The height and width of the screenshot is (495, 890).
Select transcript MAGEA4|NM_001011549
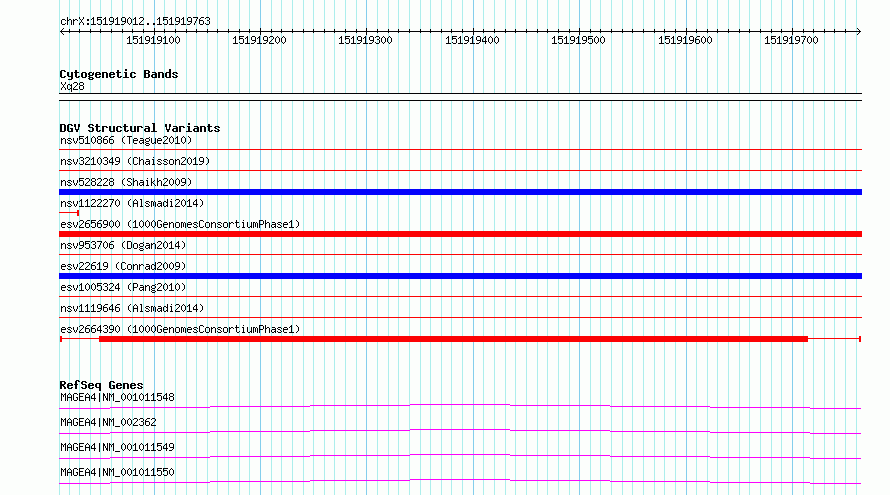pyautogui.click(x=117, y=447)
